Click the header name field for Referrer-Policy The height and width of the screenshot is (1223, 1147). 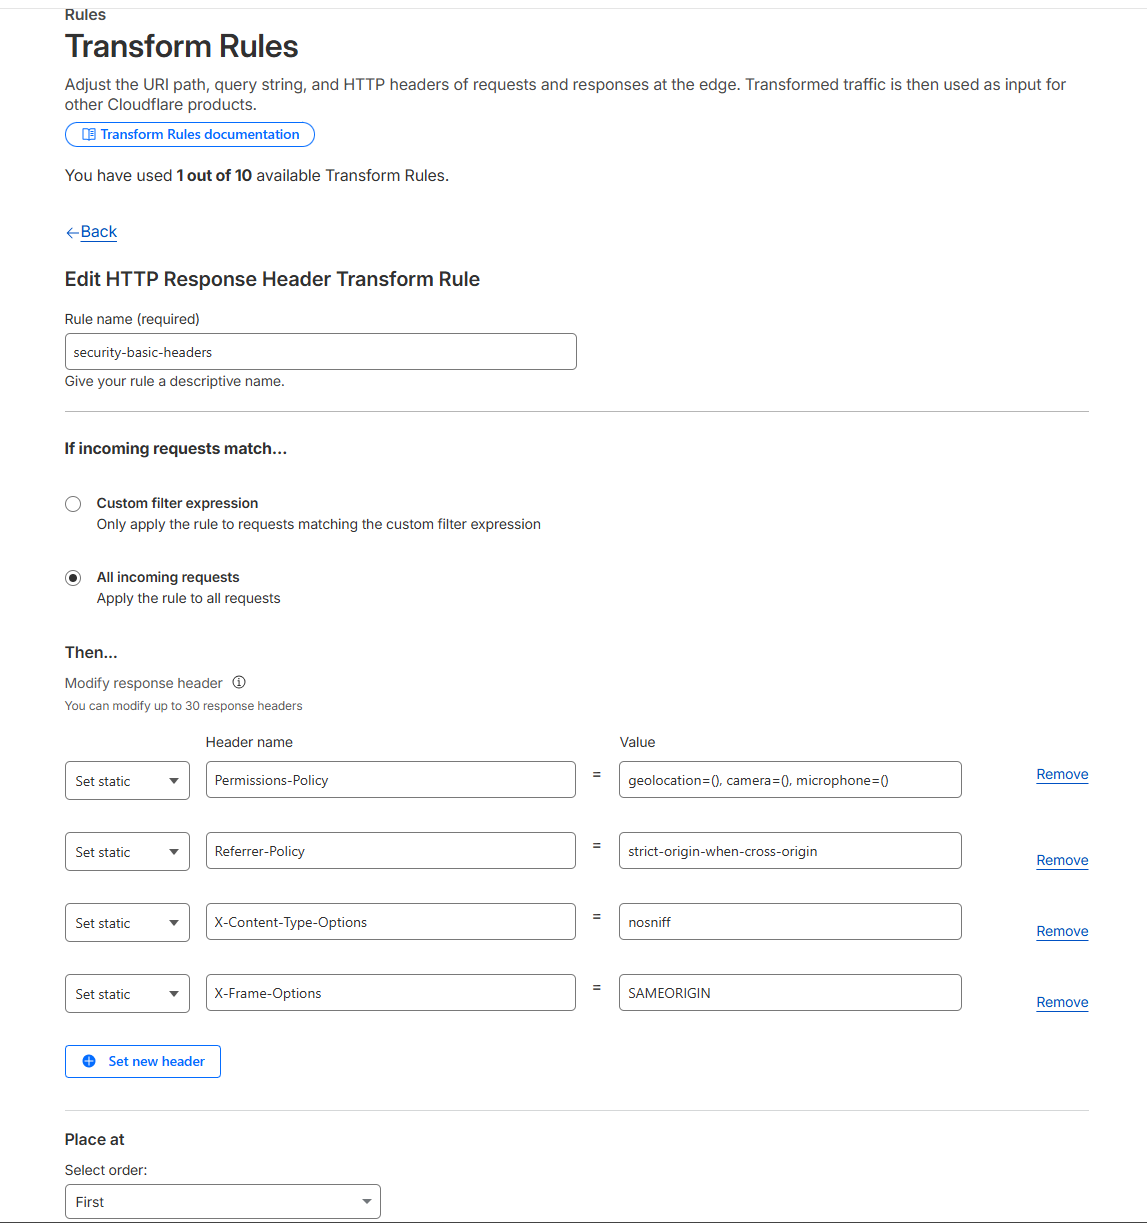point(390,850)
